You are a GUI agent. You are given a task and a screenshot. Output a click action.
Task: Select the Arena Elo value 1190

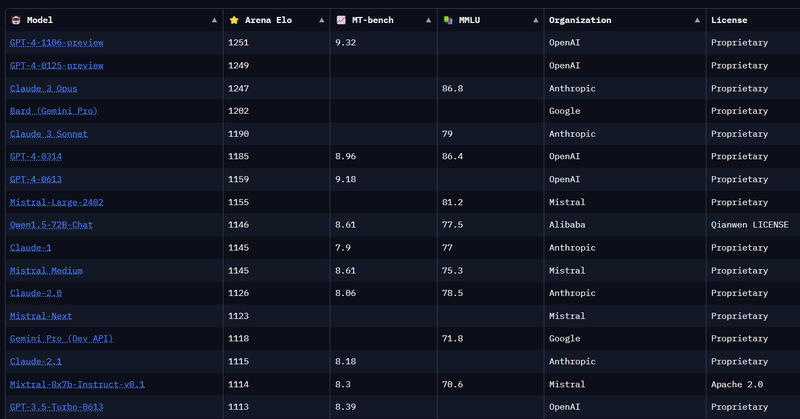pos(238,134)
